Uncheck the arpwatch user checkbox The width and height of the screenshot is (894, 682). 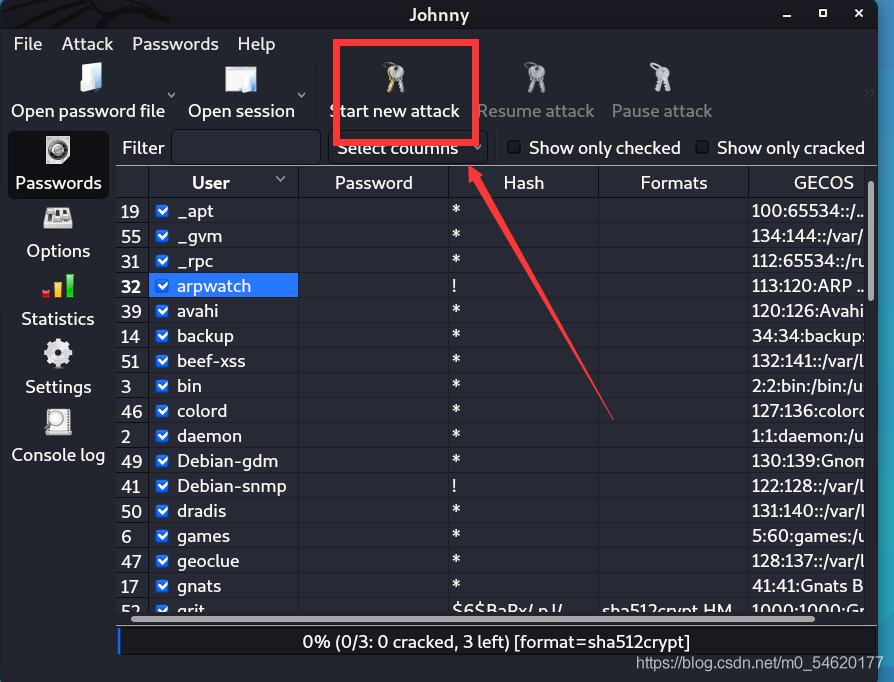point(162,286)
